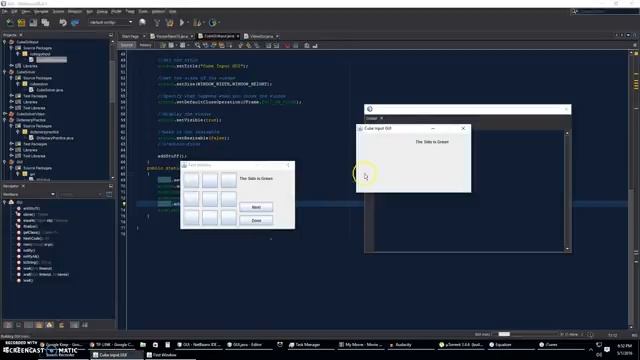Viewport: 640px width, 360px height.
Task: Click center grid button in First Window
Action: coord(210,199)
